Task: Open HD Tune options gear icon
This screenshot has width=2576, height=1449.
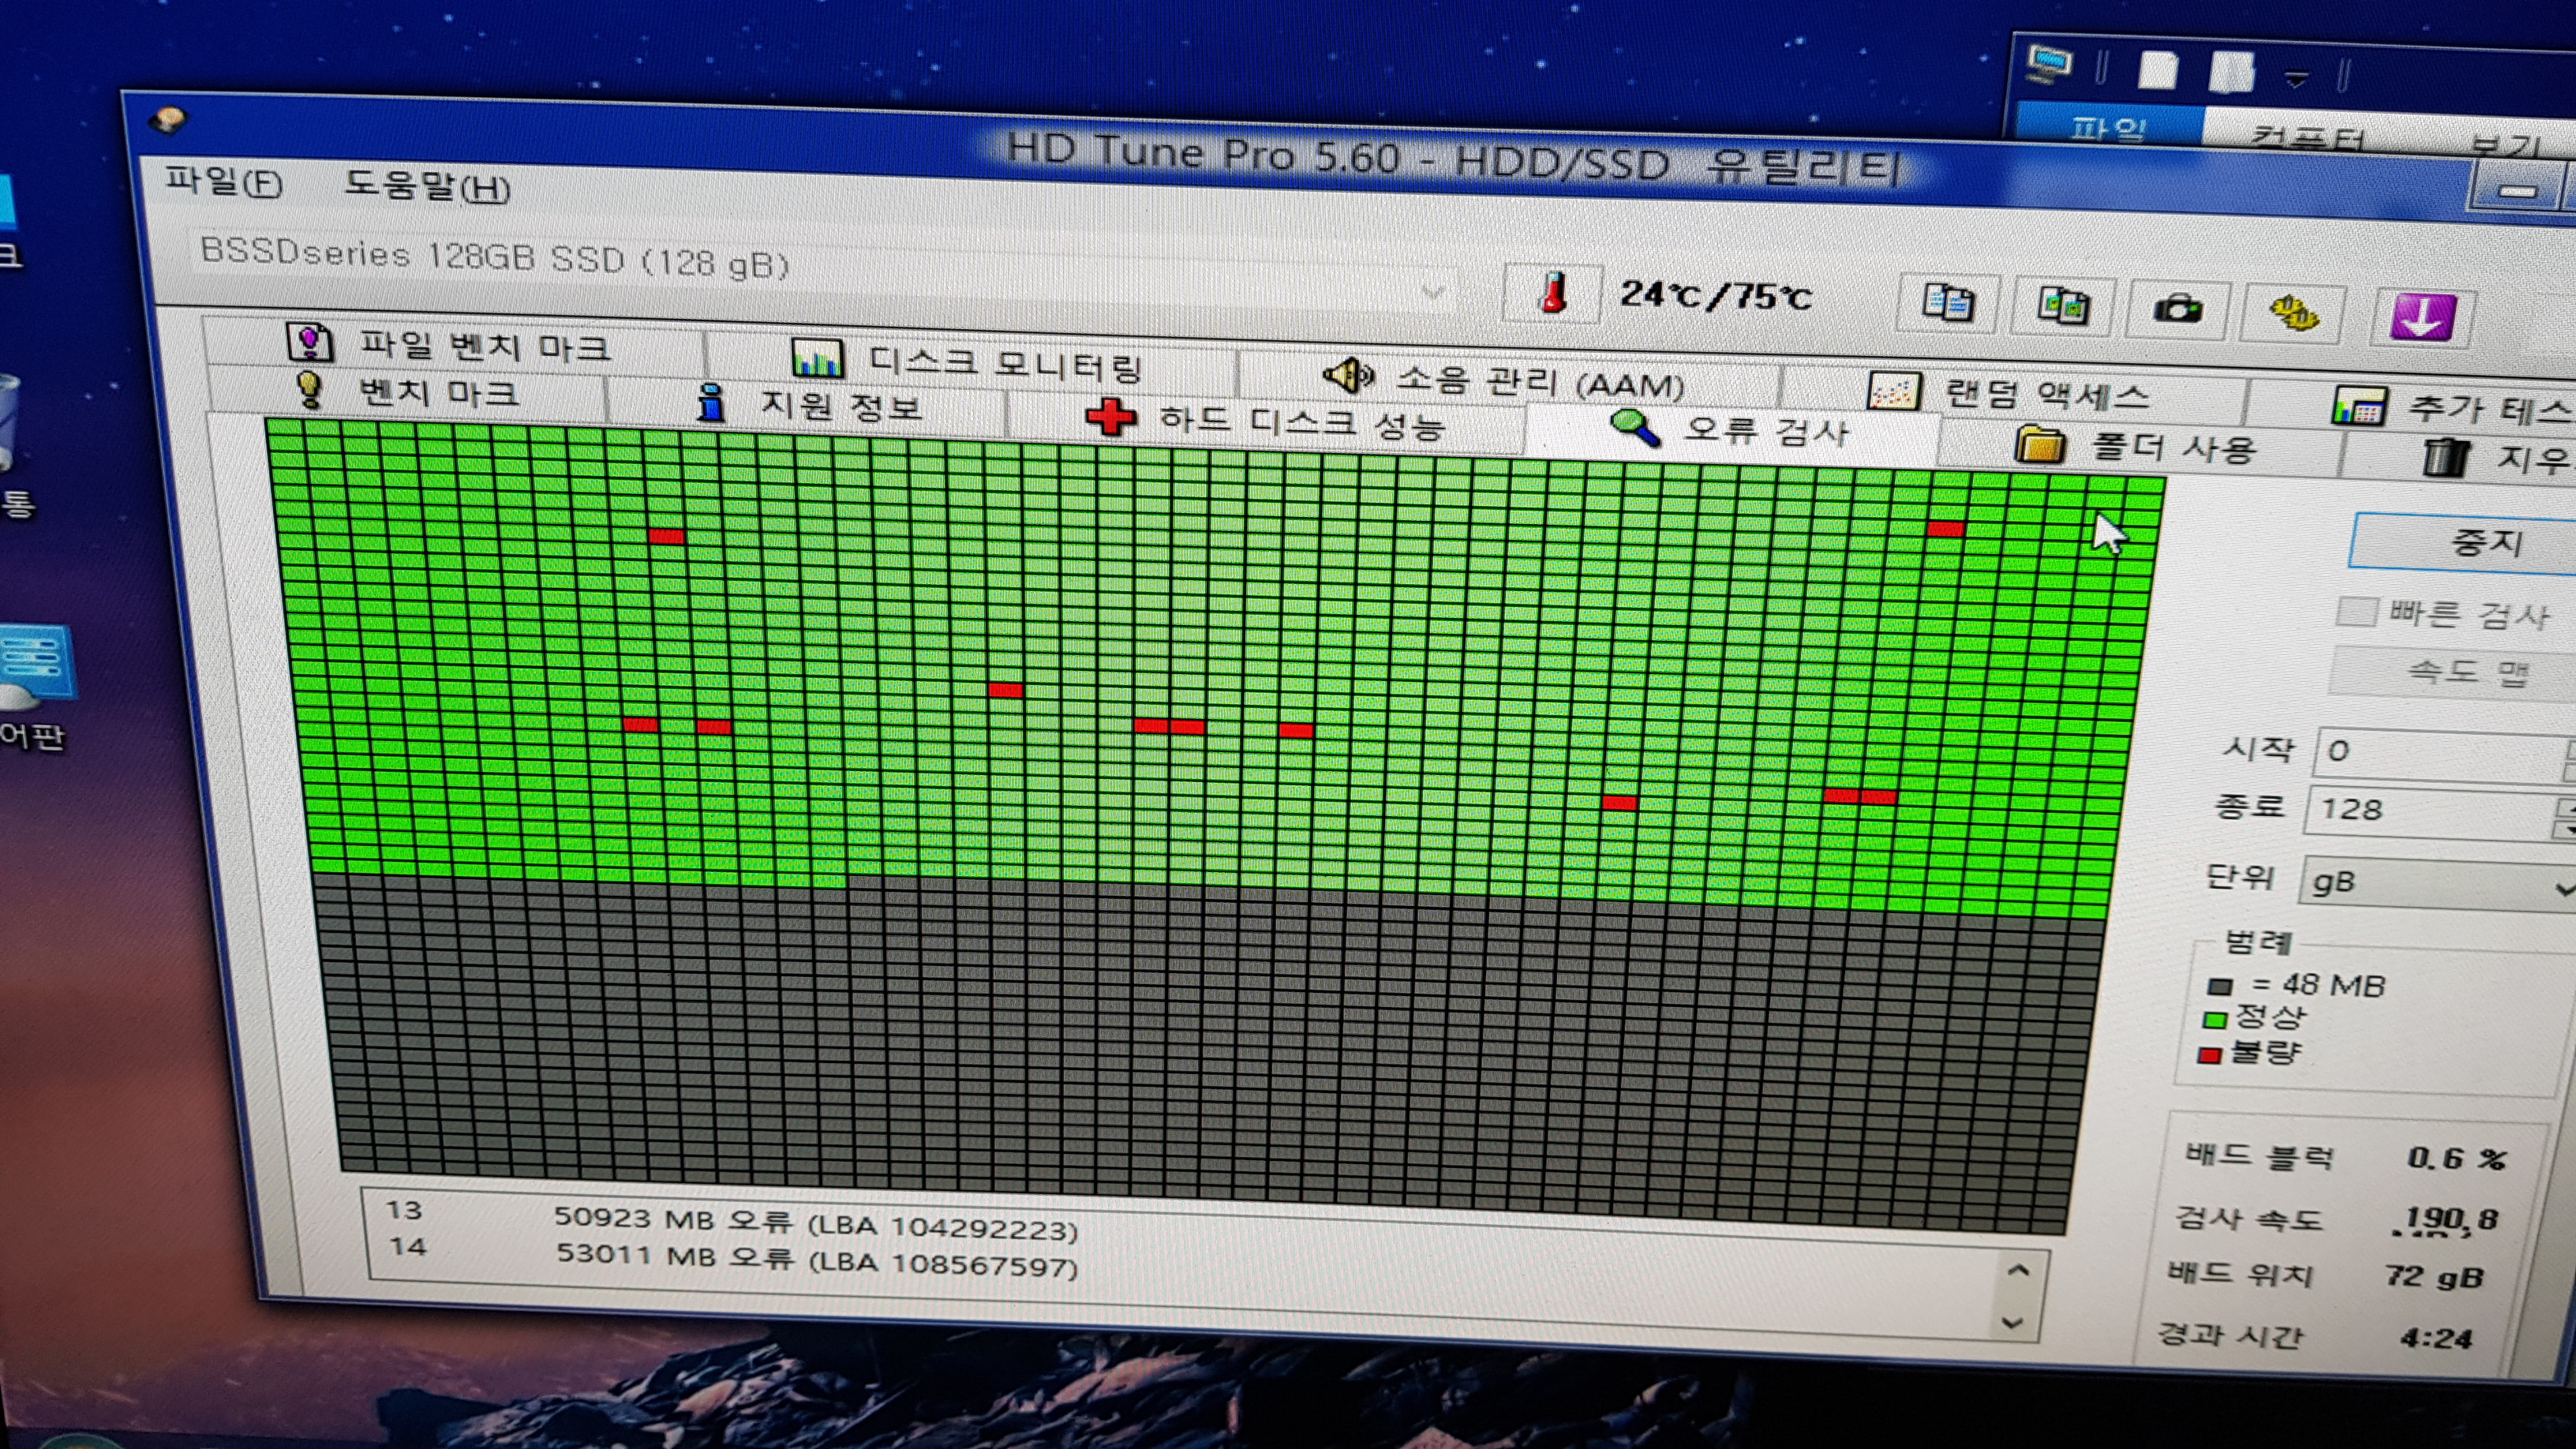Action: 2293,314
